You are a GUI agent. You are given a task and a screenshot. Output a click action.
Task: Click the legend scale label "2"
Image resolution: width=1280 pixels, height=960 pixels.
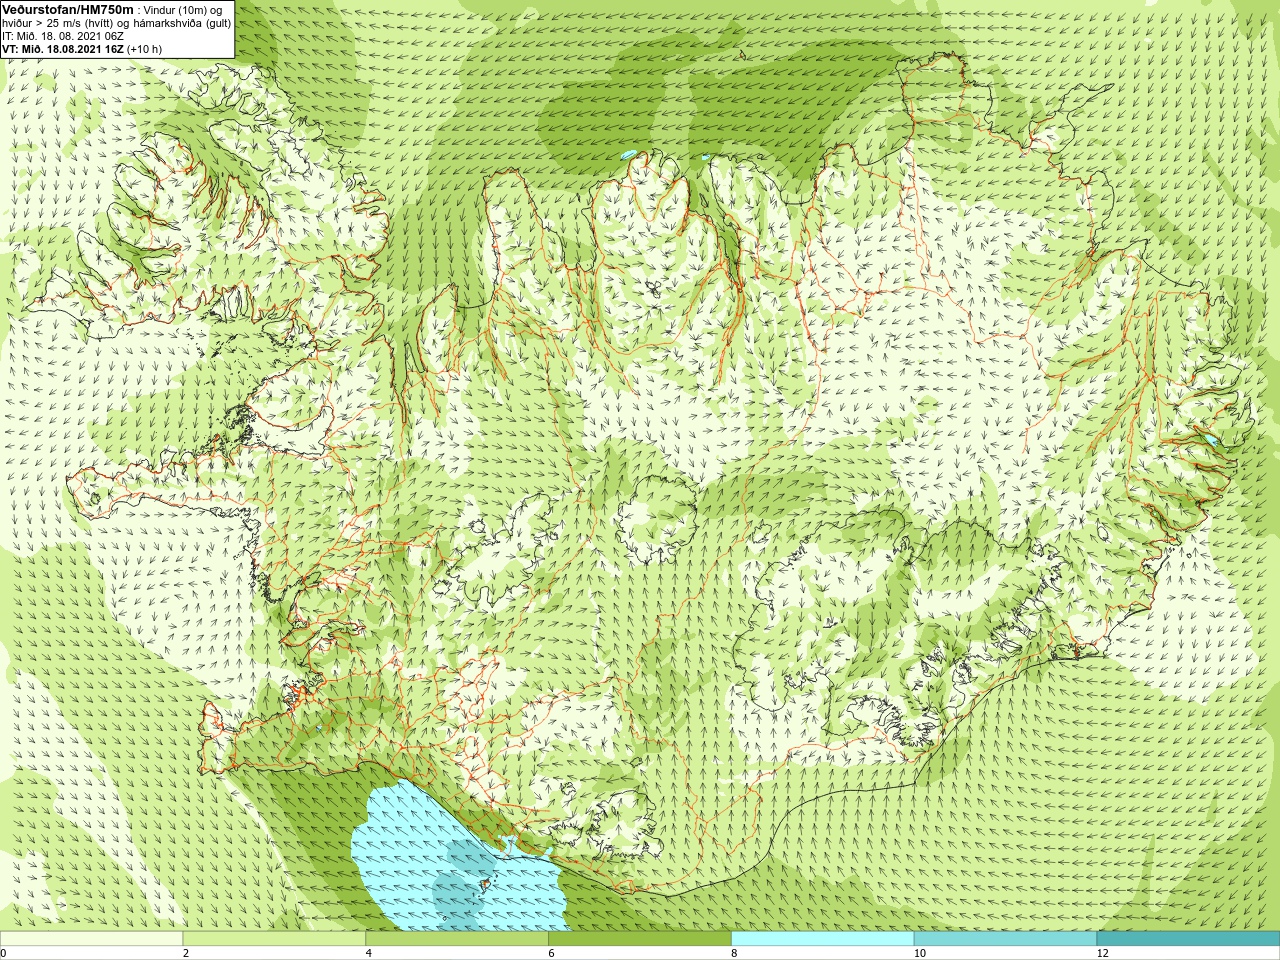coord(186,953)
